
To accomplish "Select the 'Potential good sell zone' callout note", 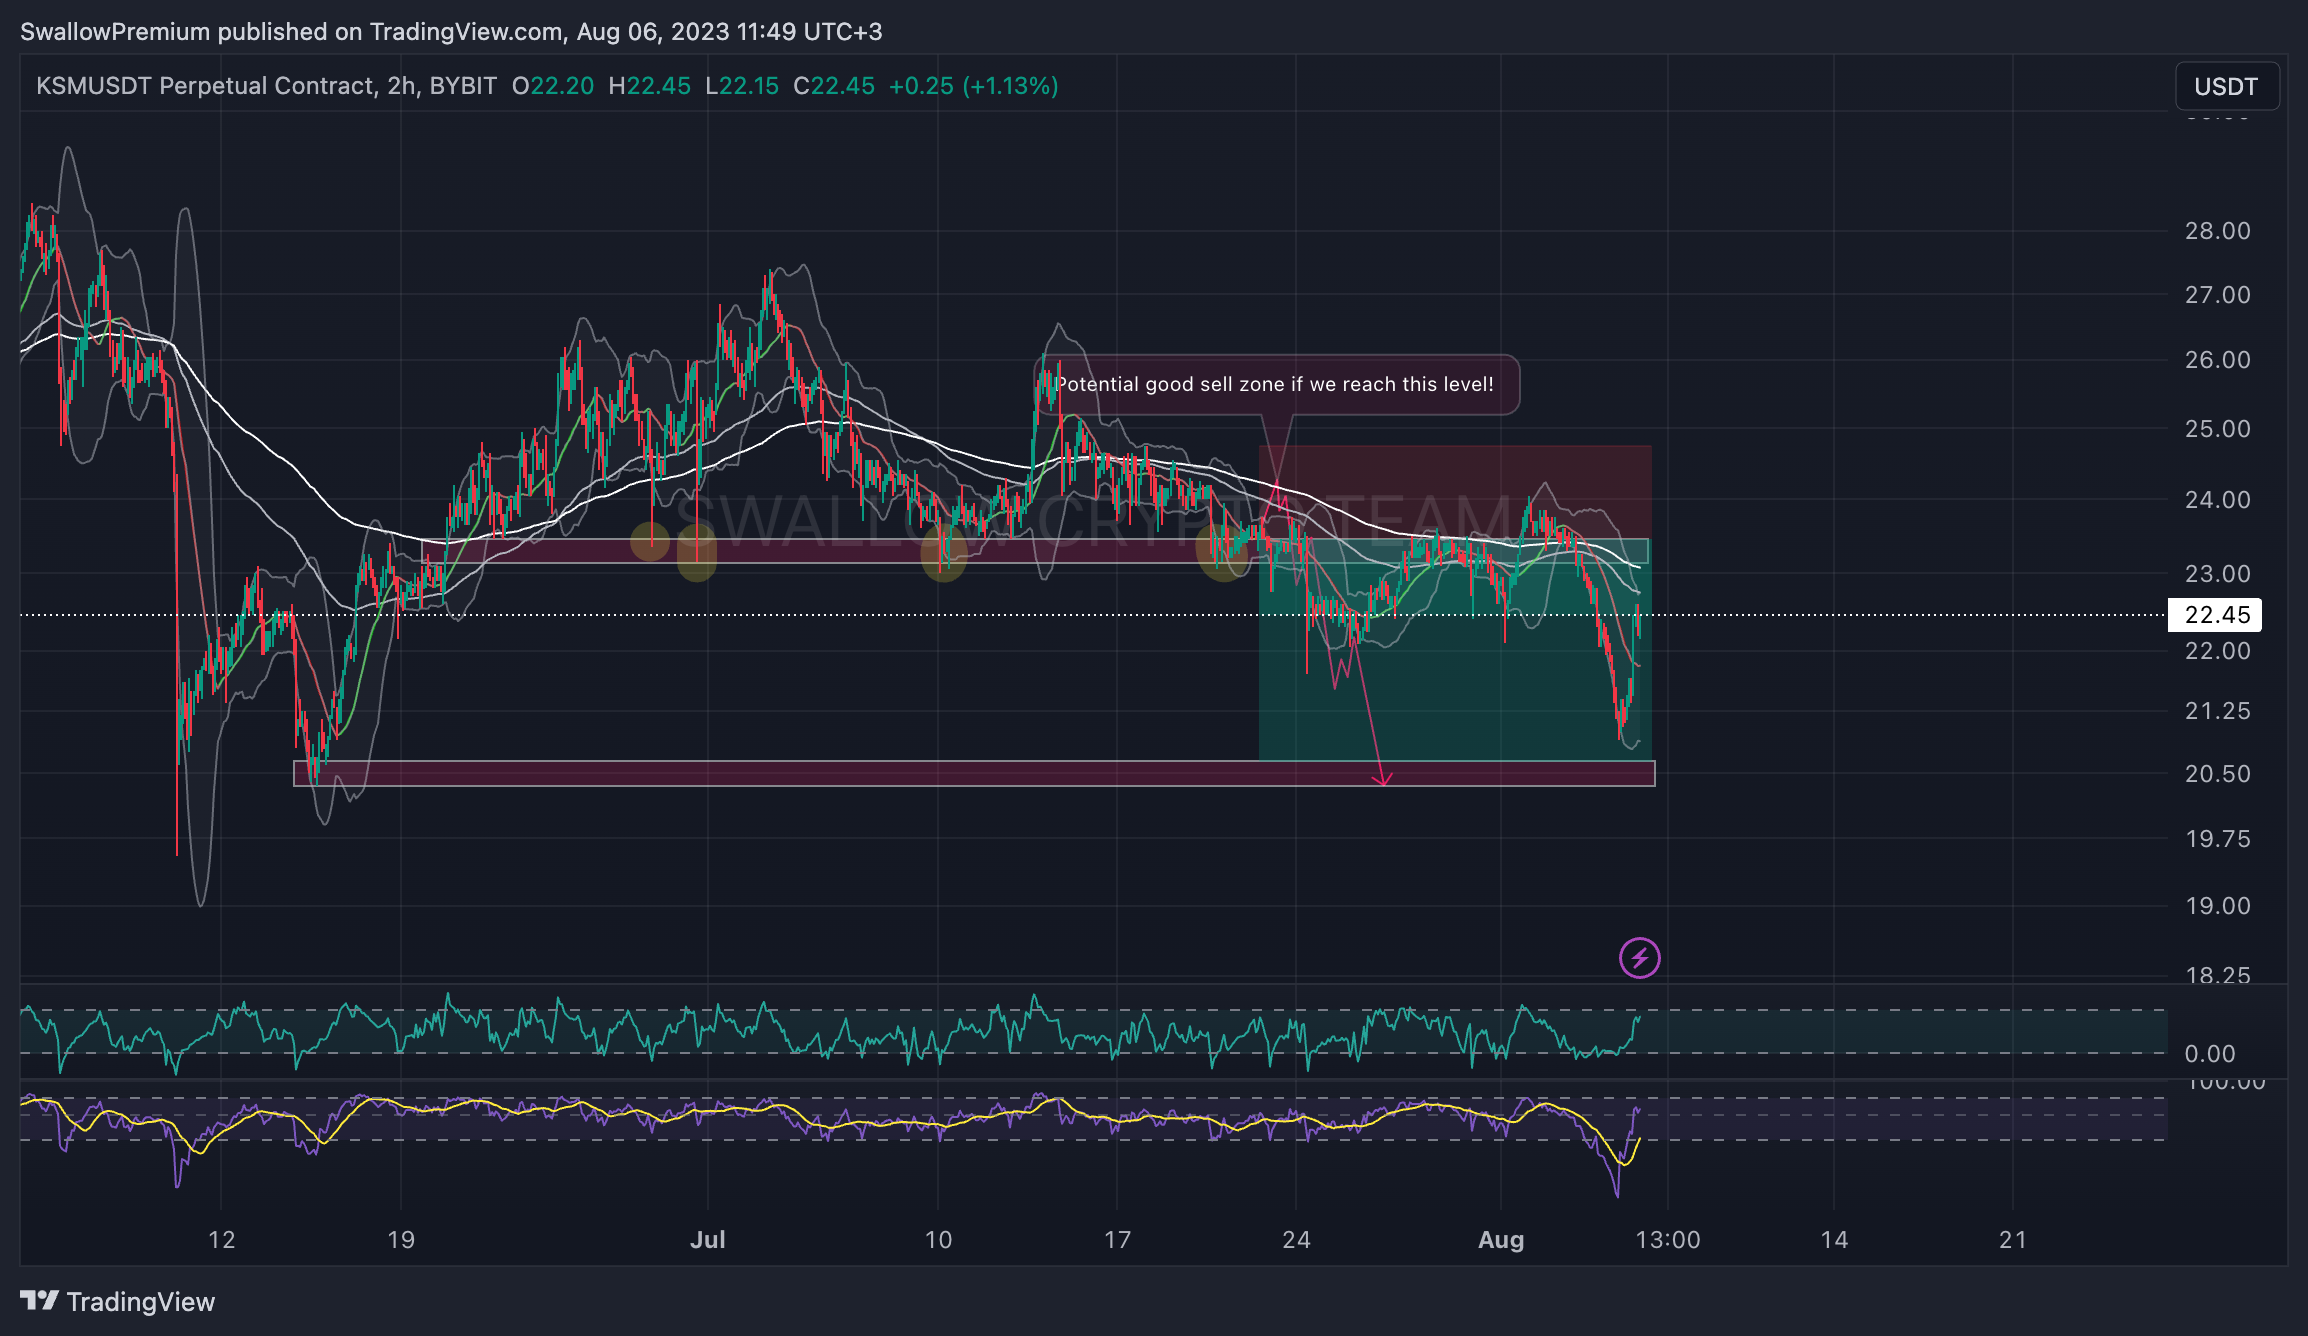I will (x=1275, y=384).
